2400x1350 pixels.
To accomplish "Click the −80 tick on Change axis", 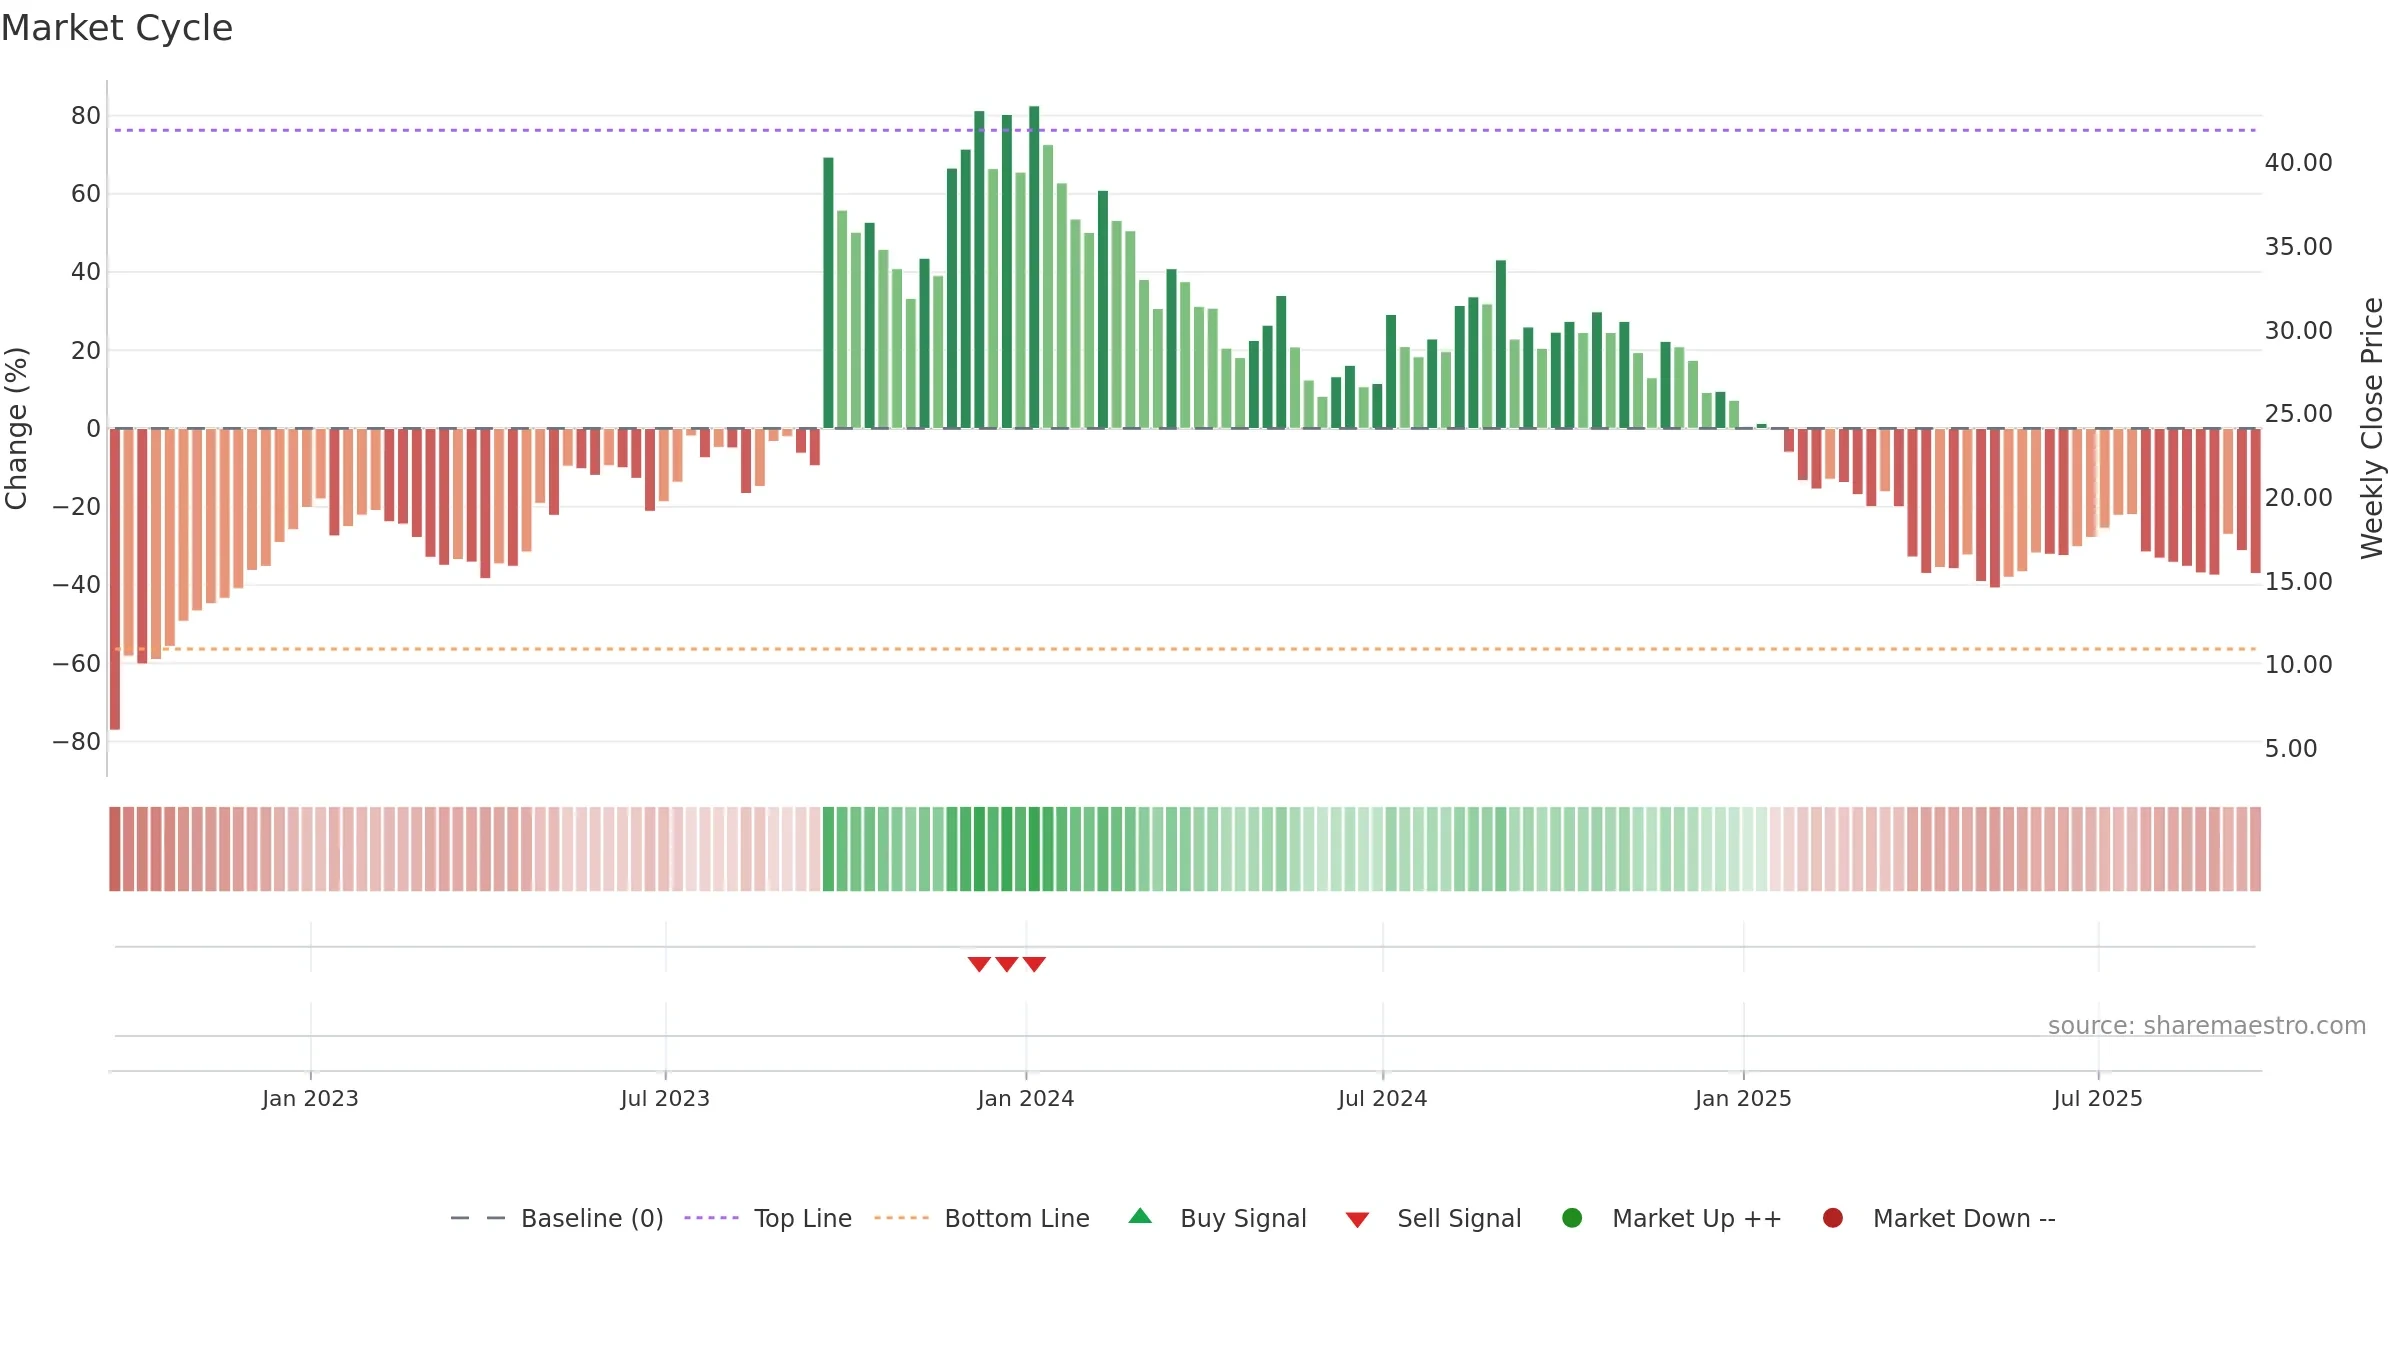I will pos(77,742).
